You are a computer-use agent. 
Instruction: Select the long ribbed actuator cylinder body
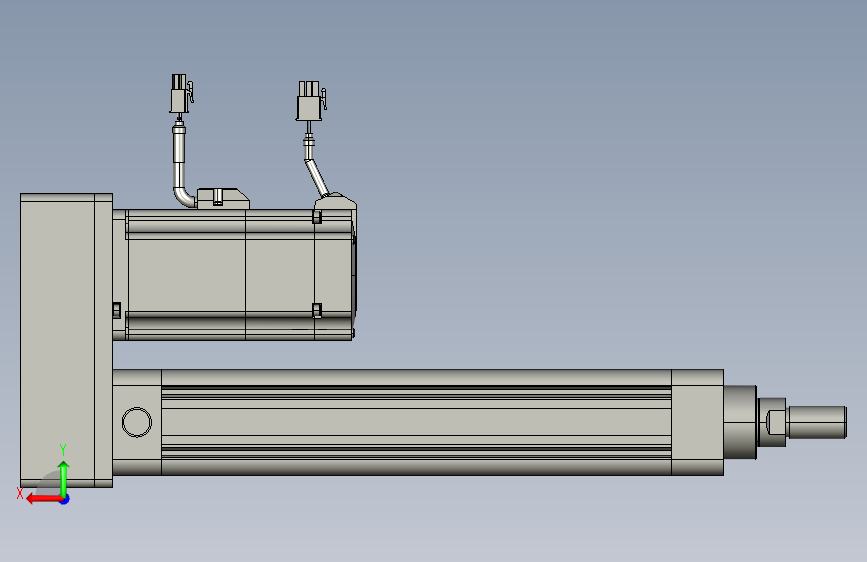point(416,422)
